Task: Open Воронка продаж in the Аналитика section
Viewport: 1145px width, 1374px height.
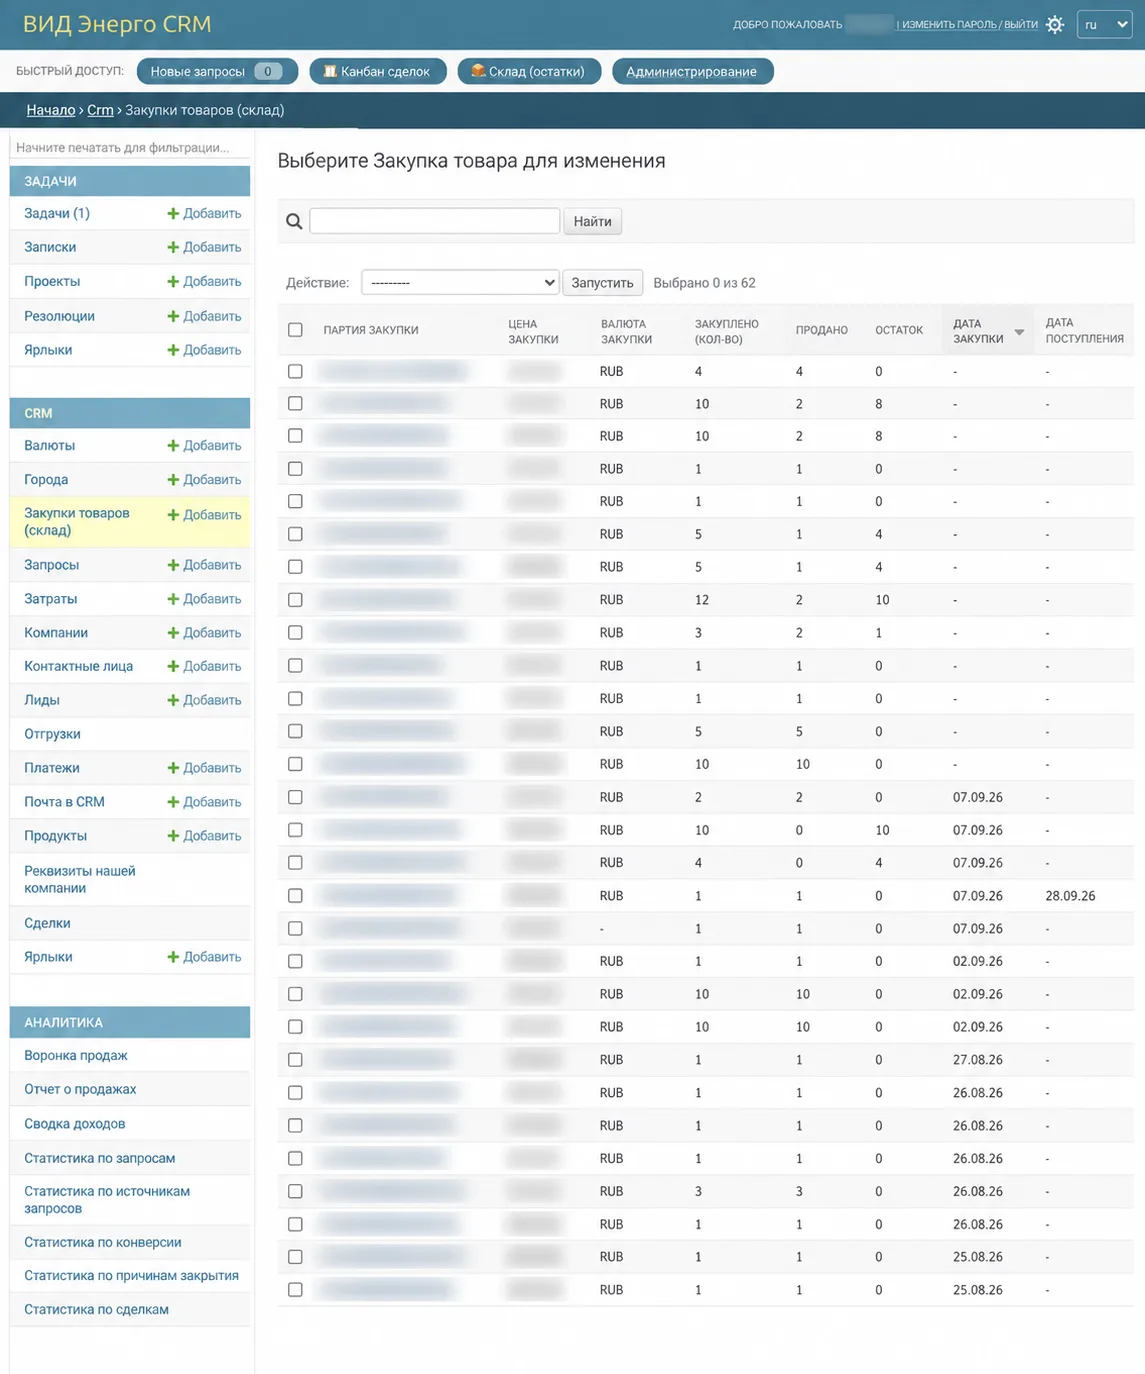Action: coord(76,1056)
